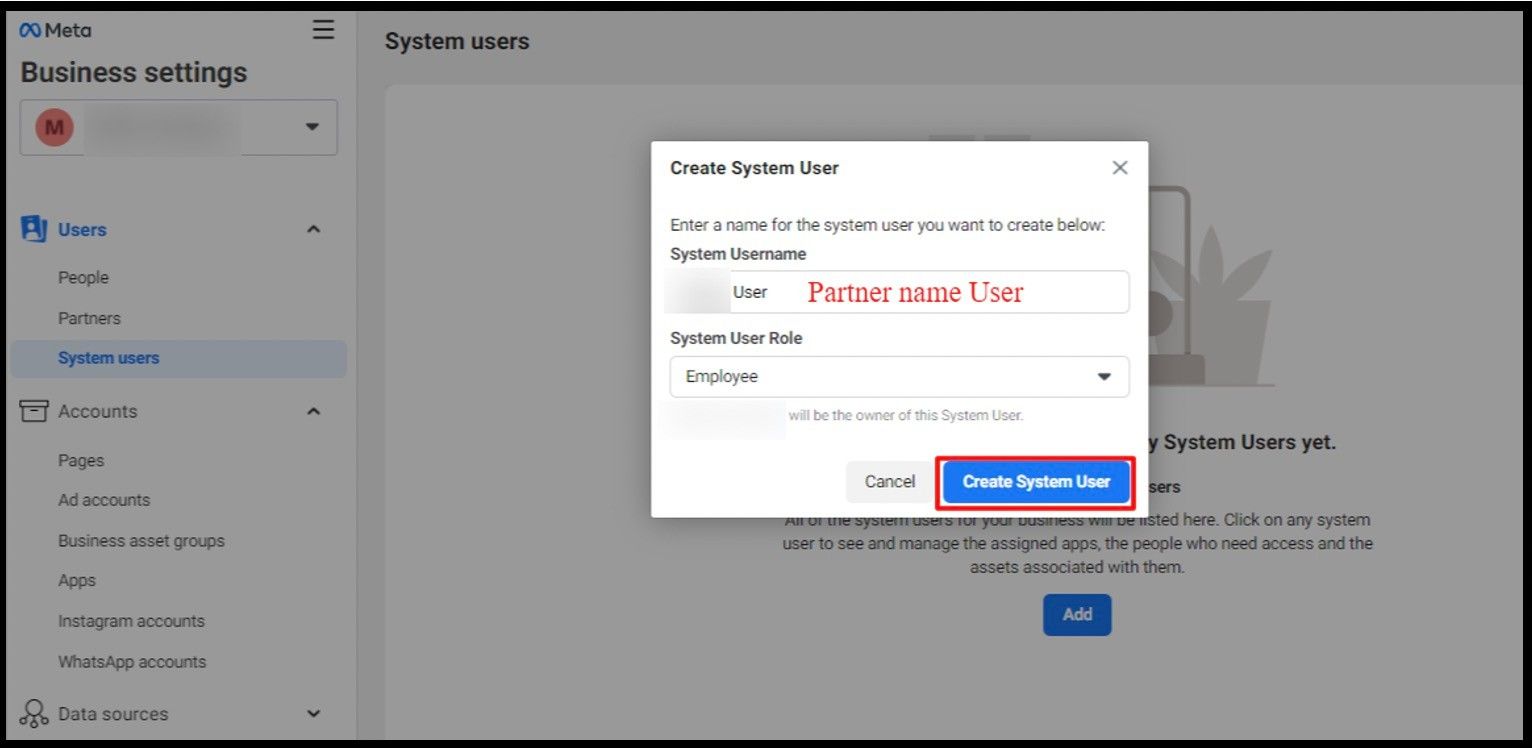Click the Create System User button
Image resolution: width=1532 pixels, height=748 pixels.
1035,482
